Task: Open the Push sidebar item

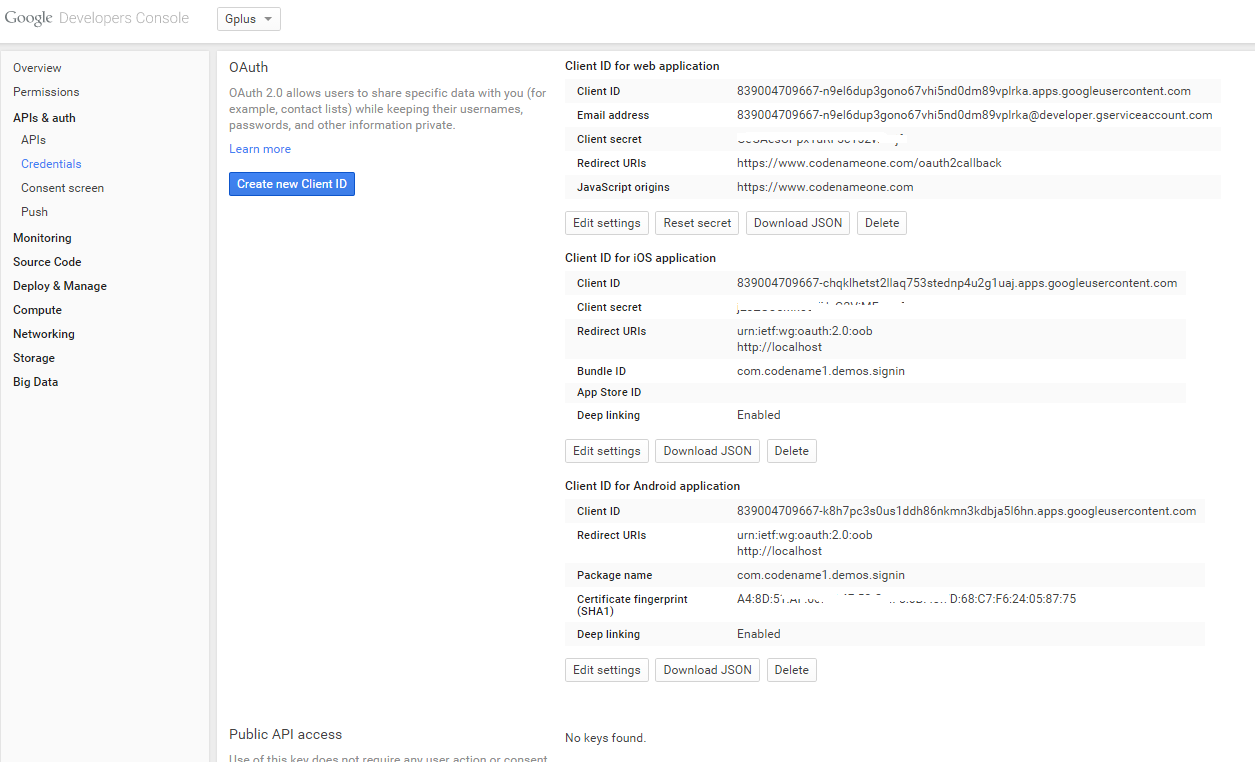Action: point(34,212)
